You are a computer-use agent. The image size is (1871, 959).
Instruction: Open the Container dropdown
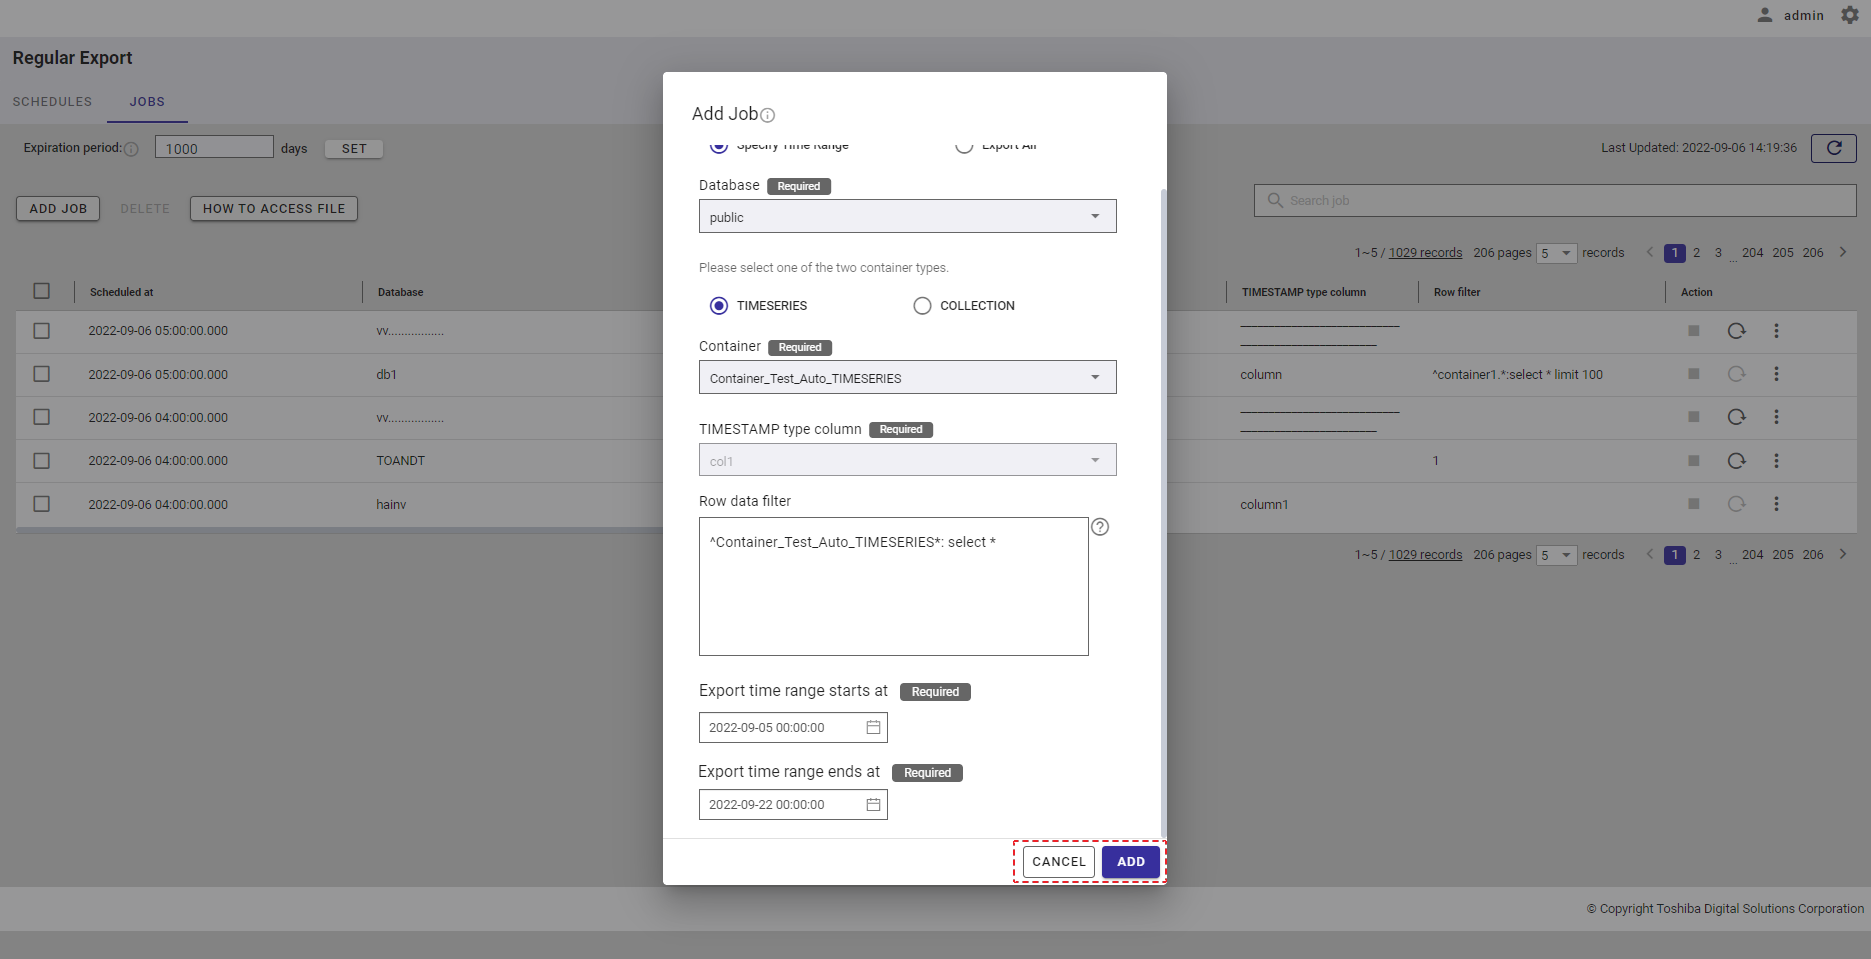point(1095,378)
